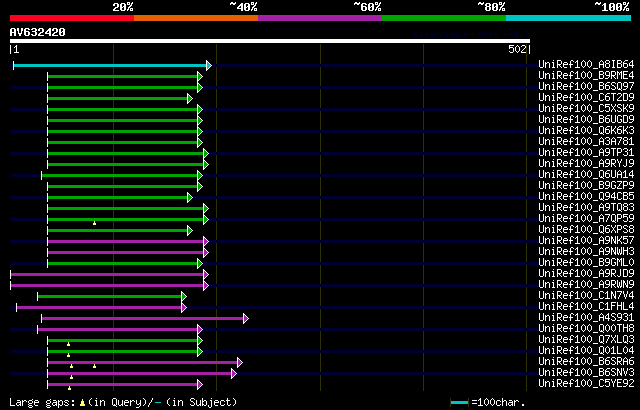Click the cyan 100char scale legend bar
Image resolution: width=640 pixels, height=410 pixels.
pos(460,403)
